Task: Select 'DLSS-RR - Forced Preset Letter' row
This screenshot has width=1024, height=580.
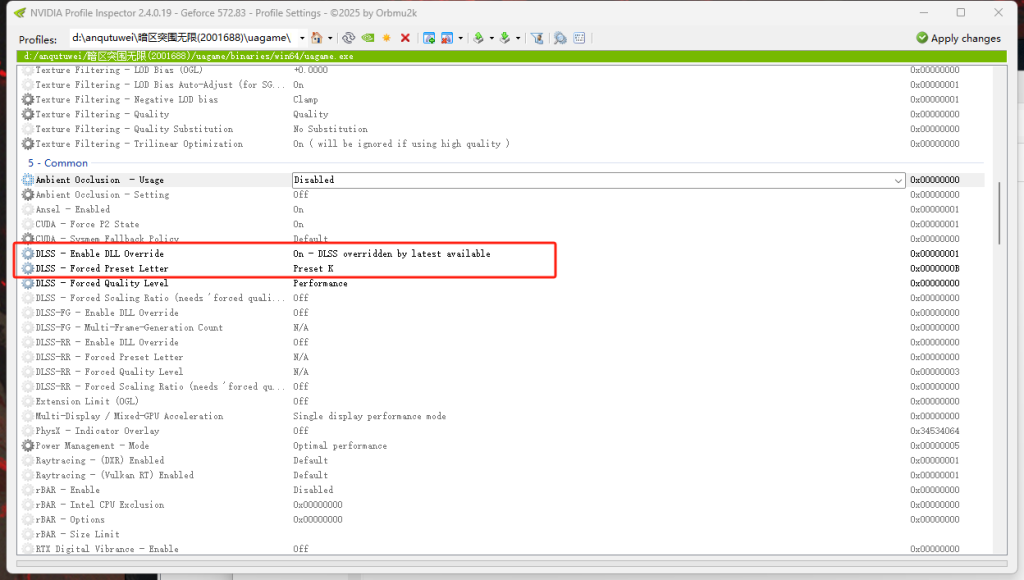Action: (503, 357)
